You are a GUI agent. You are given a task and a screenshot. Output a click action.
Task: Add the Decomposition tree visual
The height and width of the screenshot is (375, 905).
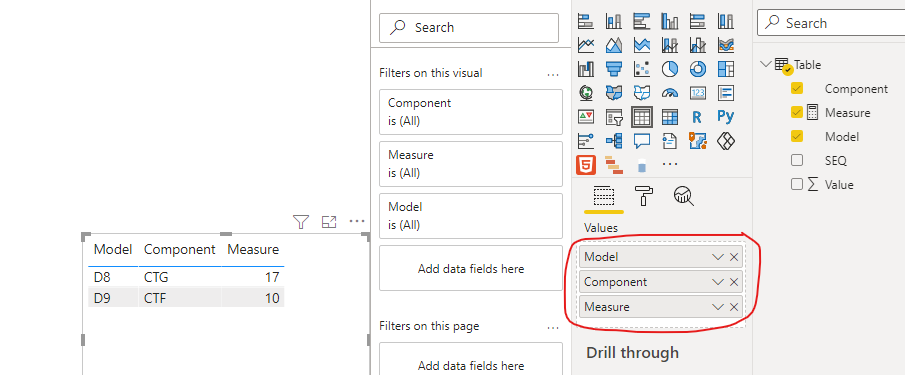[x=614, y=141]
